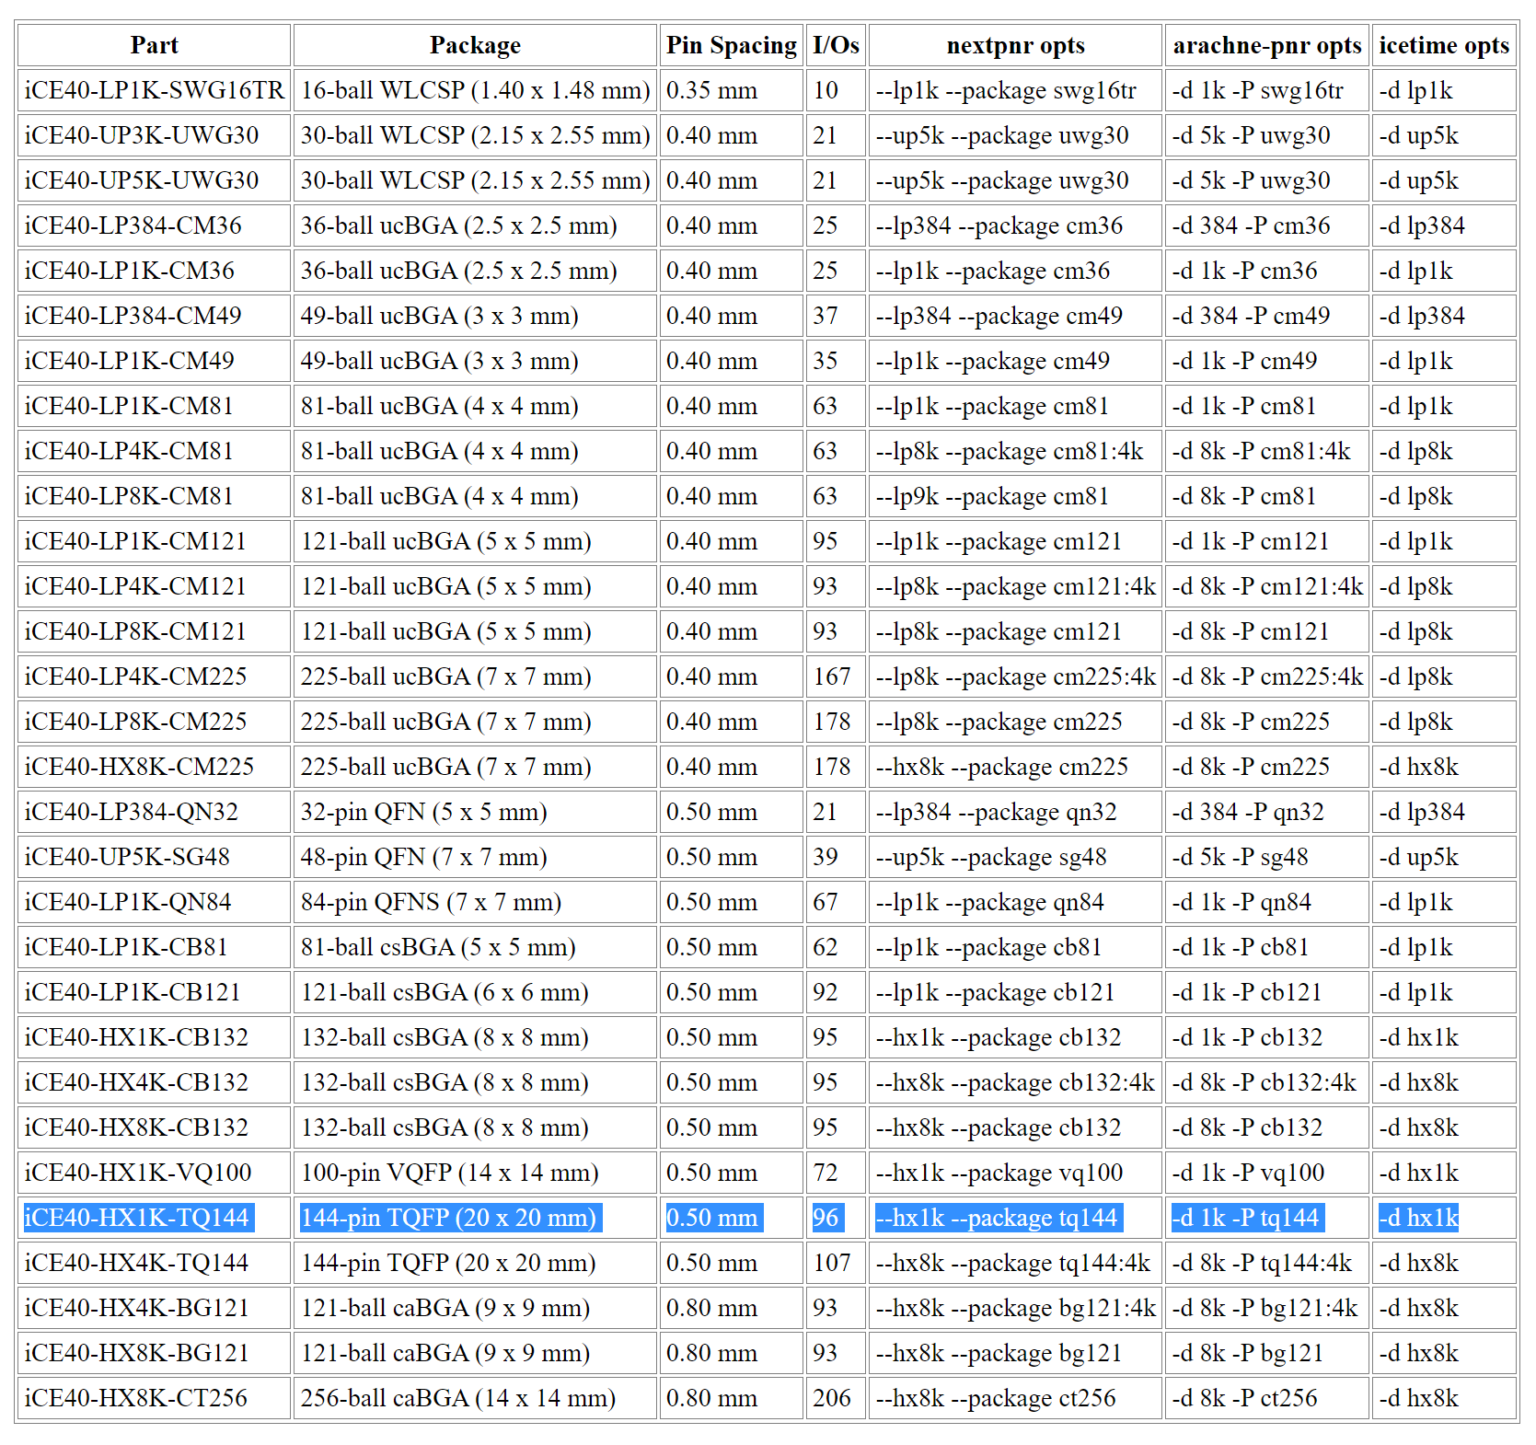This screenshot has height=1445, width=1536.
Task: Click the icetime opts column header
Action: [1443, 45]
